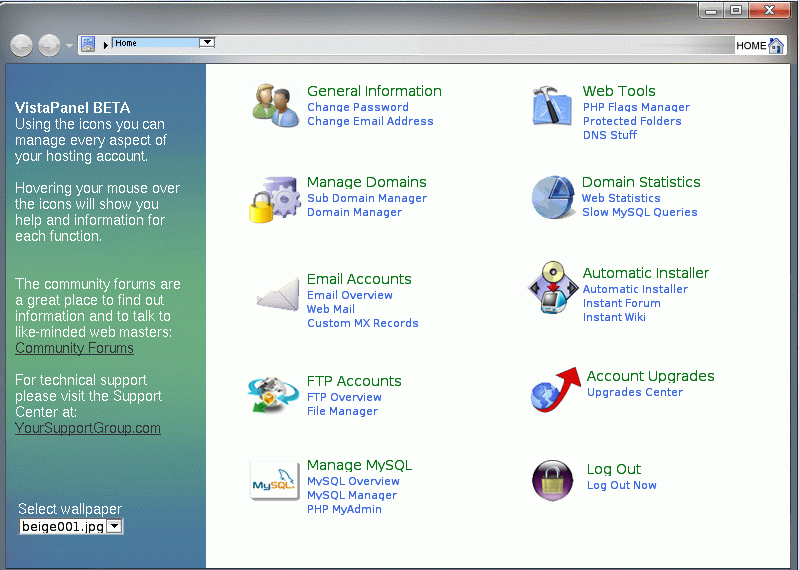Open the navigation history arrow dropdown
The image size is (799, 570).
click(x=69, y=46)
